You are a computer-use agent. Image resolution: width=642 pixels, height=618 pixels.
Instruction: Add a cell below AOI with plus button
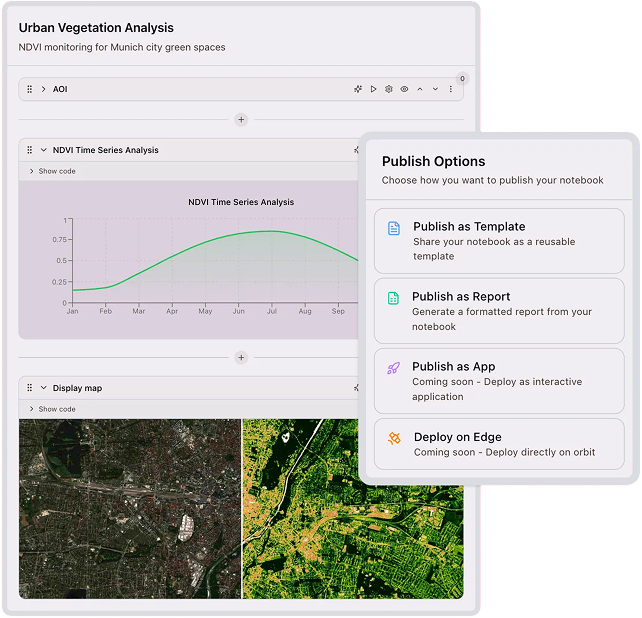tap(240, 120)
